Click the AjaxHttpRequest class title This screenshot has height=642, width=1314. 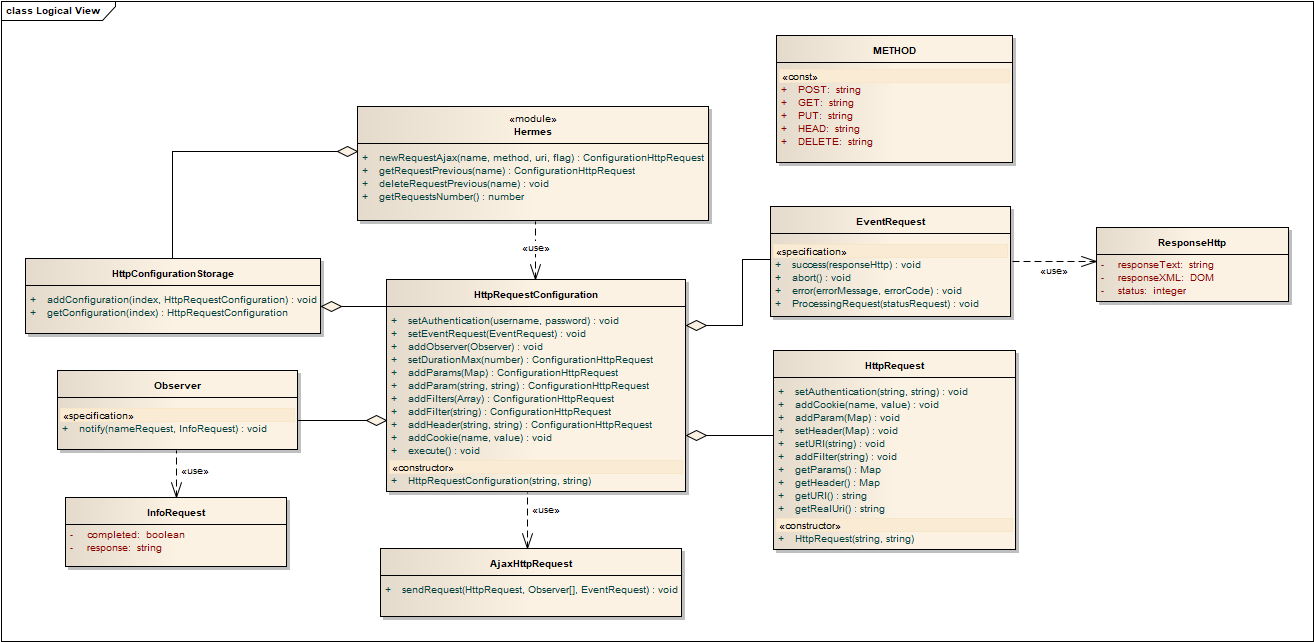tap(531, 564)
